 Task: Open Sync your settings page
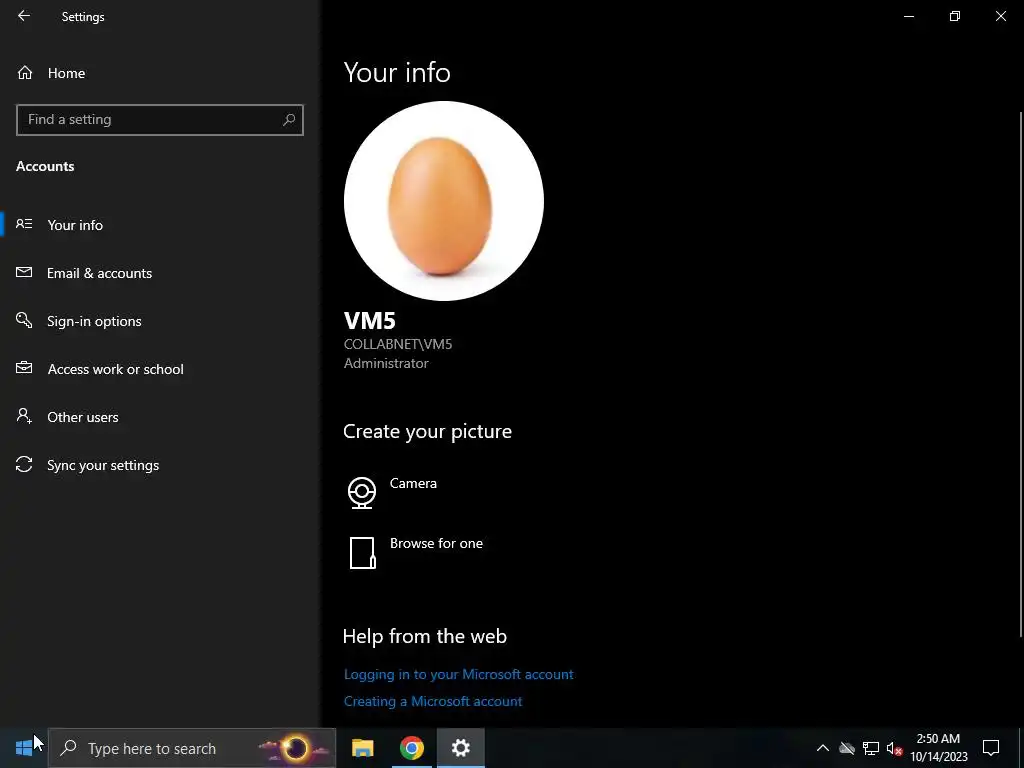coord(159,465)
